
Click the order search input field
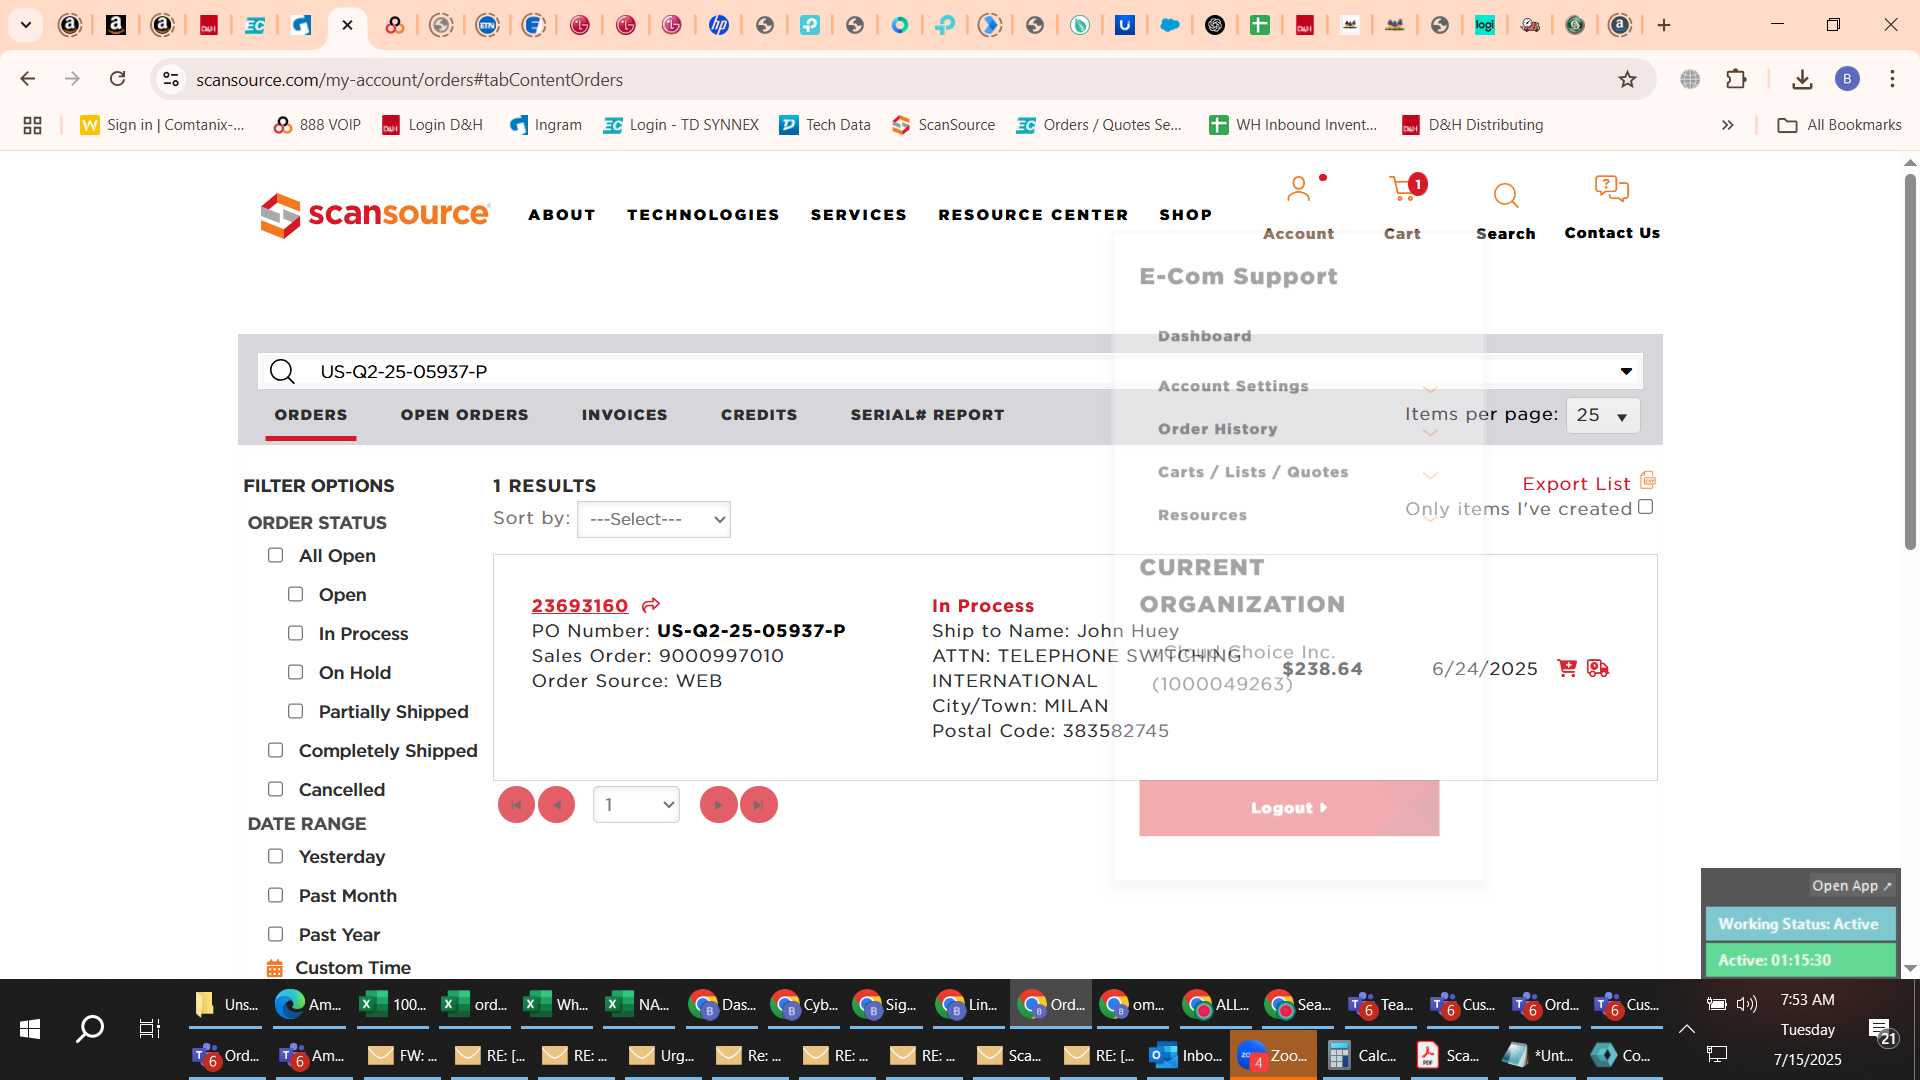[x=950, y=372]
